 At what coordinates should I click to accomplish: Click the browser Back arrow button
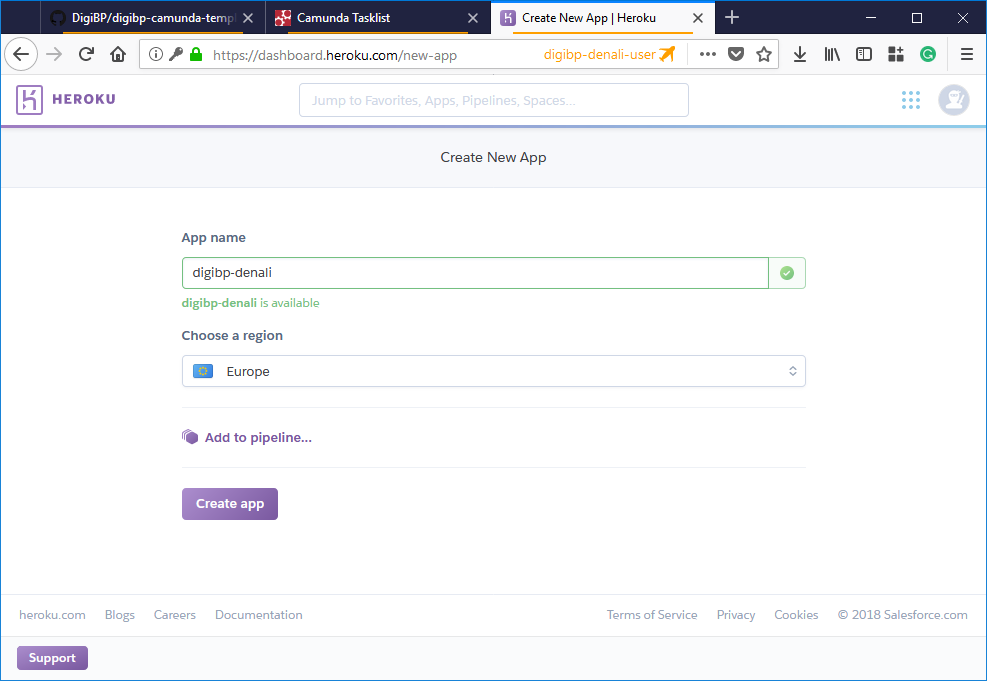pyautogui.click(x=21, y=55)
